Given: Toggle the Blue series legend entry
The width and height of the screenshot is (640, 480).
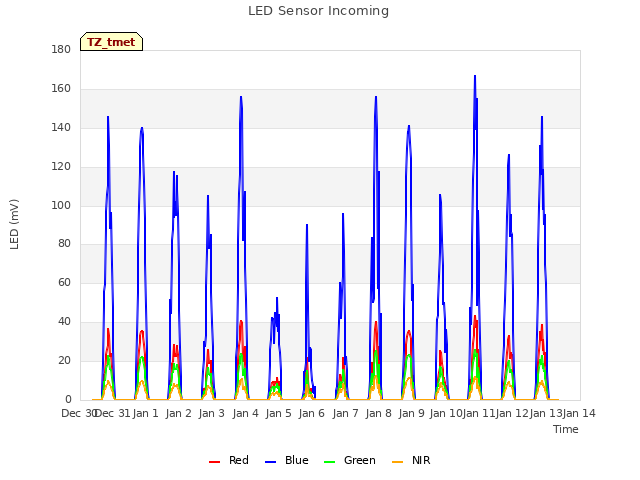Looking at the screenshot, I should coord(287,460).
